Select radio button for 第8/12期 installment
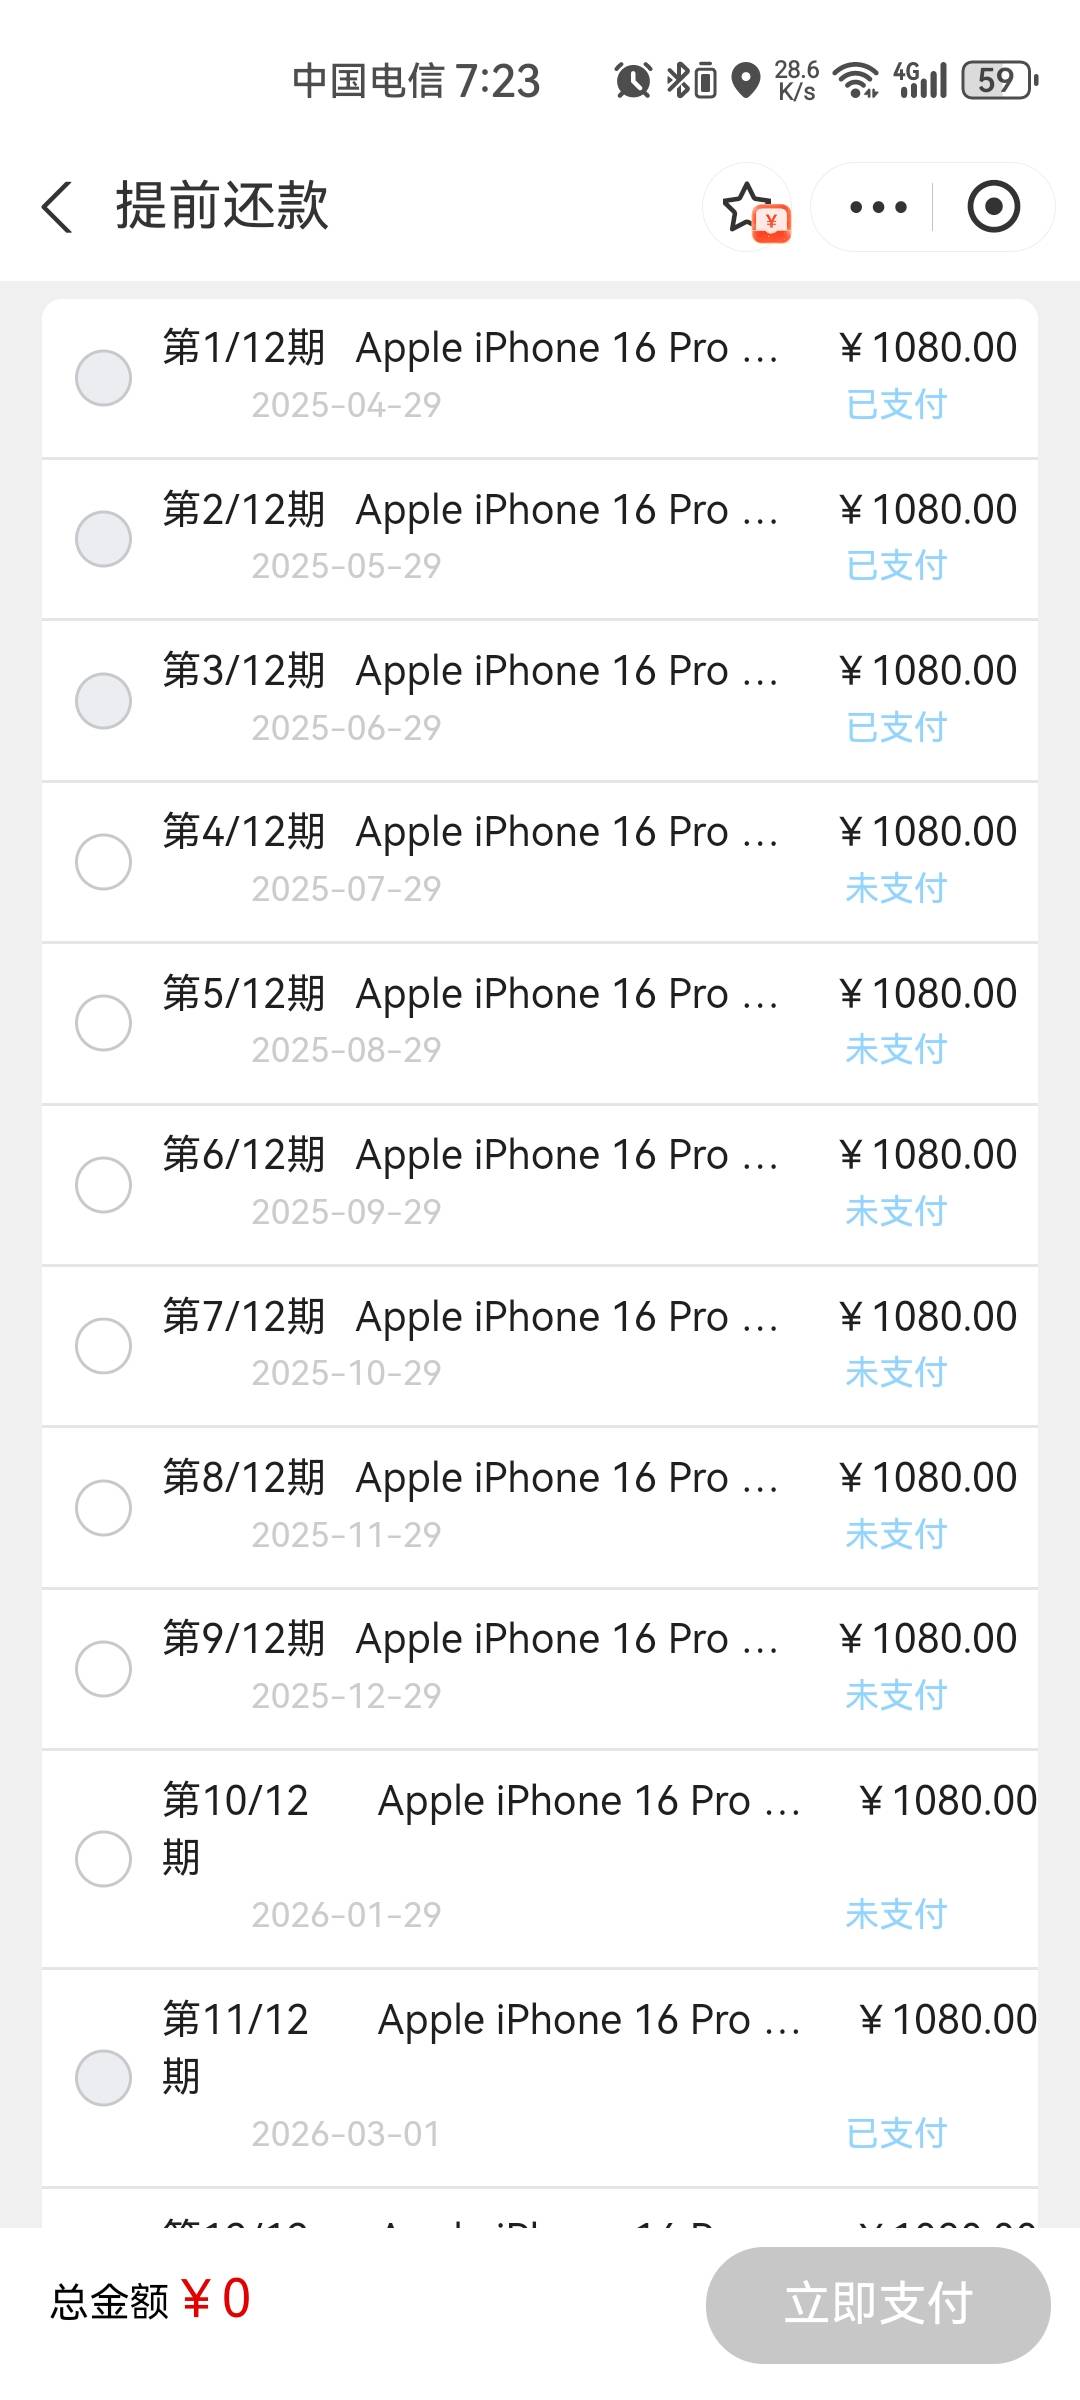This screenshot has height=2400, width=1080. click(103, 1507)
